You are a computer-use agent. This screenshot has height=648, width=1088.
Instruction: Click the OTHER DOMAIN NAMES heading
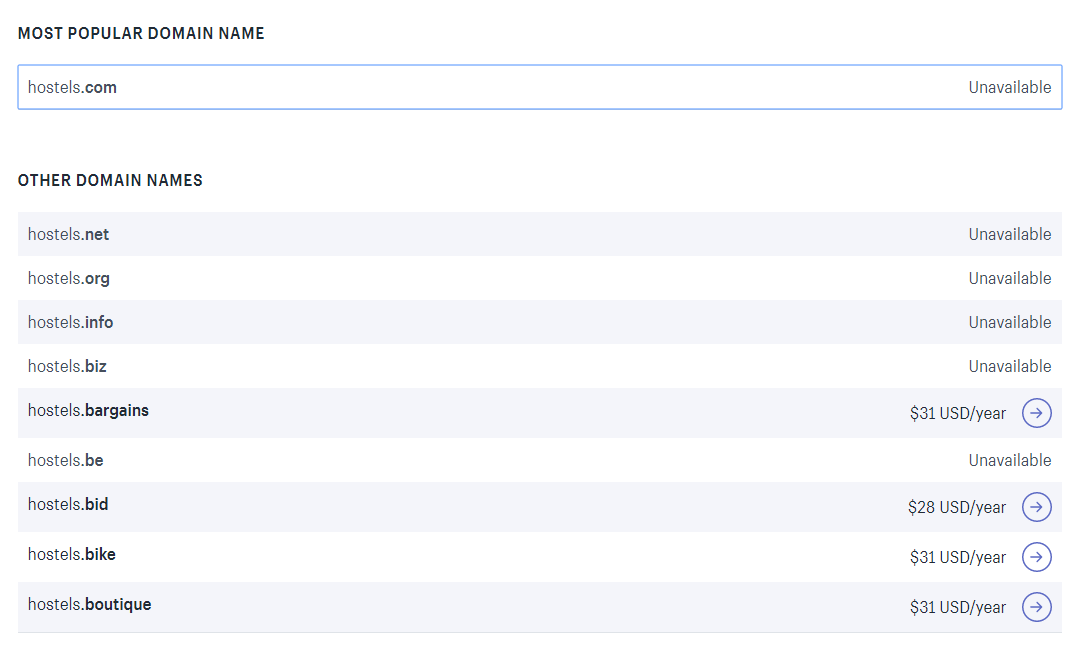[110, 180]
